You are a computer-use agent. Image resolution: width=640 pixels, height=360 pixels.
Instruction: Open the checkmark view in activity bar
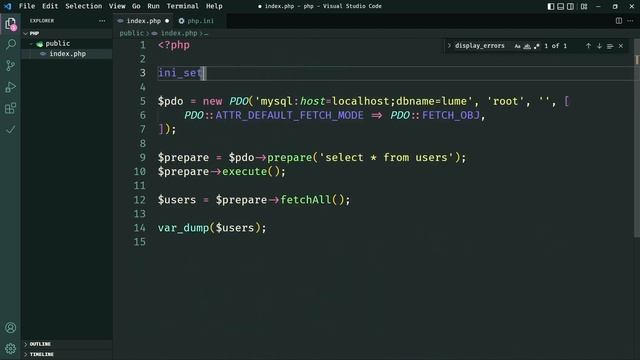(x=11, y=129)
